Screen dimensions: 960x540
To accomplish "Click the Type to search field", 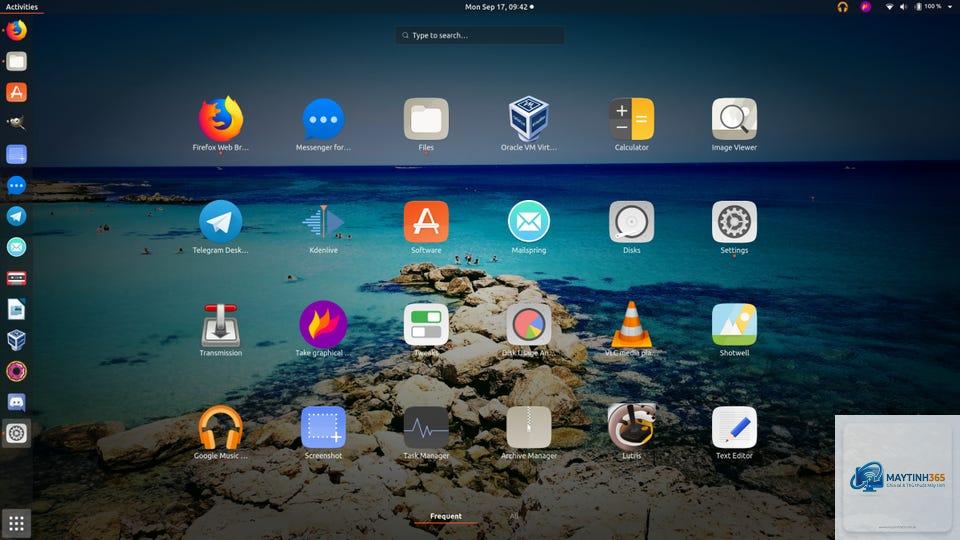I will (479, 35).
